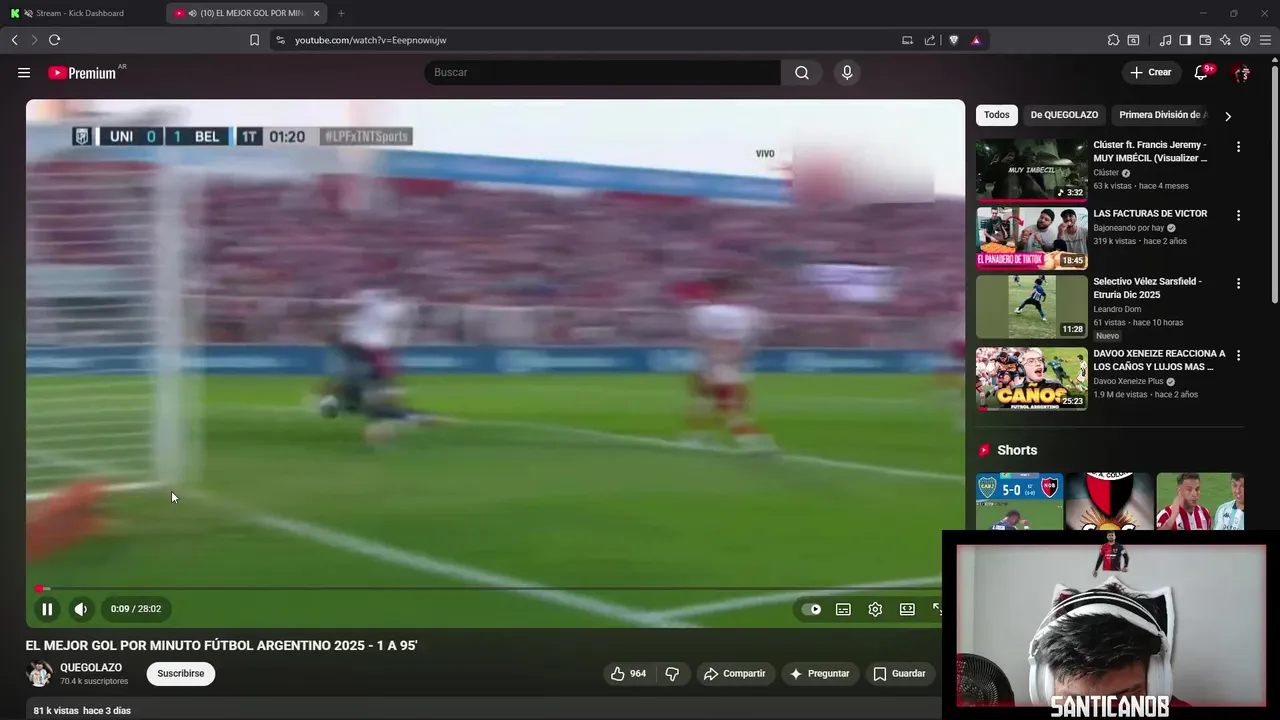Screen dimensions: 1280x720
Task: Toggle subtitles in video player
Action: [843, 609]
